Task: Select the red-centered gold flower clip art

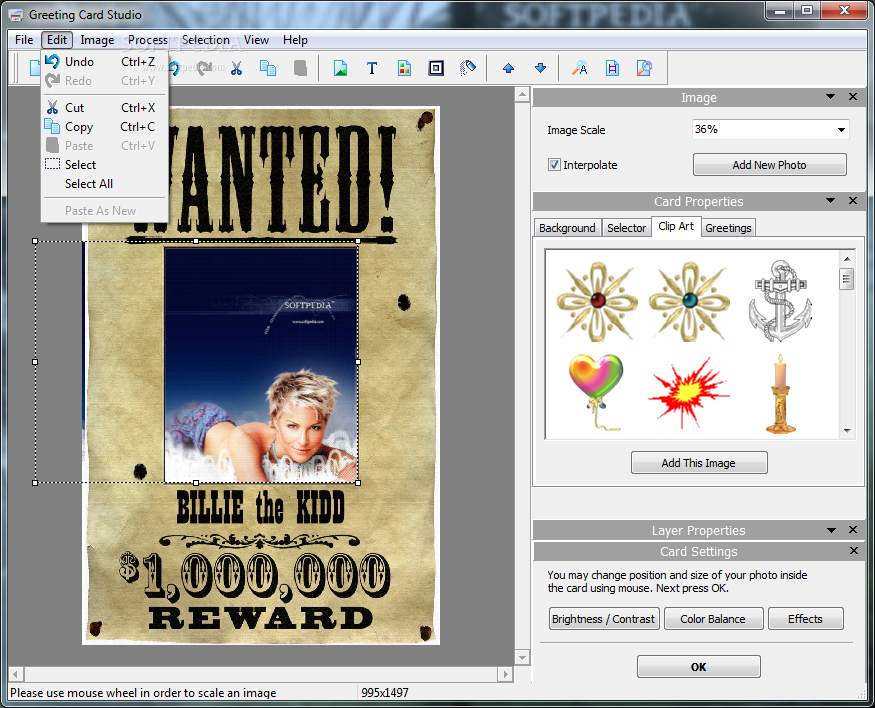Action: point(597,302)
